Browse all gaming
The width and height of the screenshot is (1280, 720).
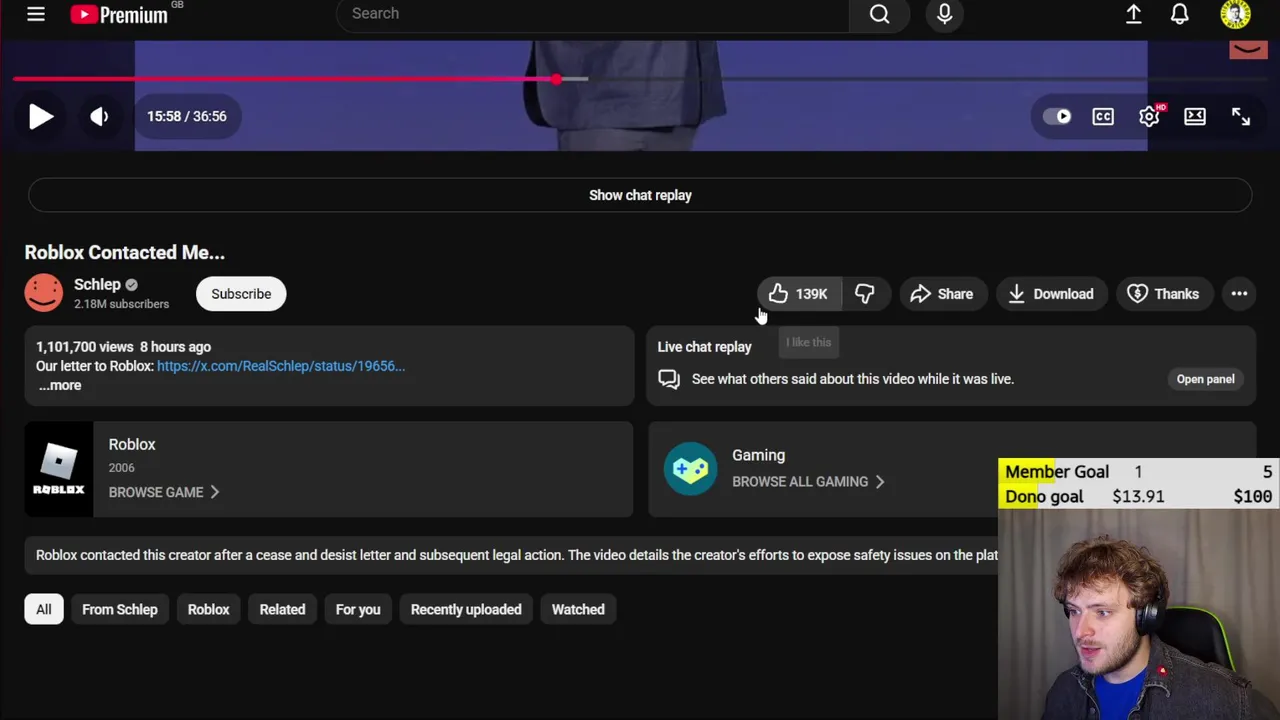point(808,482)
